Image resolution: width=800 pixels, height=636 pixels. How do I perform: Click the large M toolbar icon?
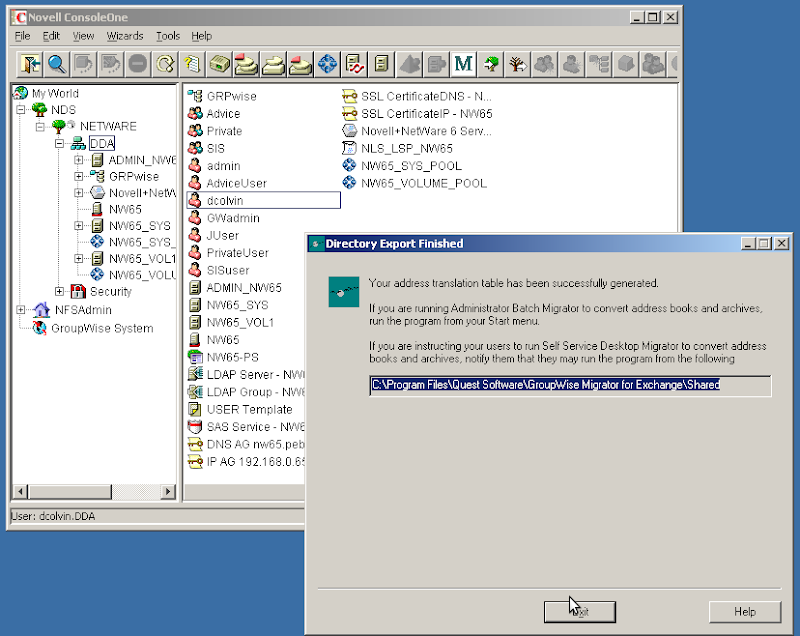click(463, 64)
